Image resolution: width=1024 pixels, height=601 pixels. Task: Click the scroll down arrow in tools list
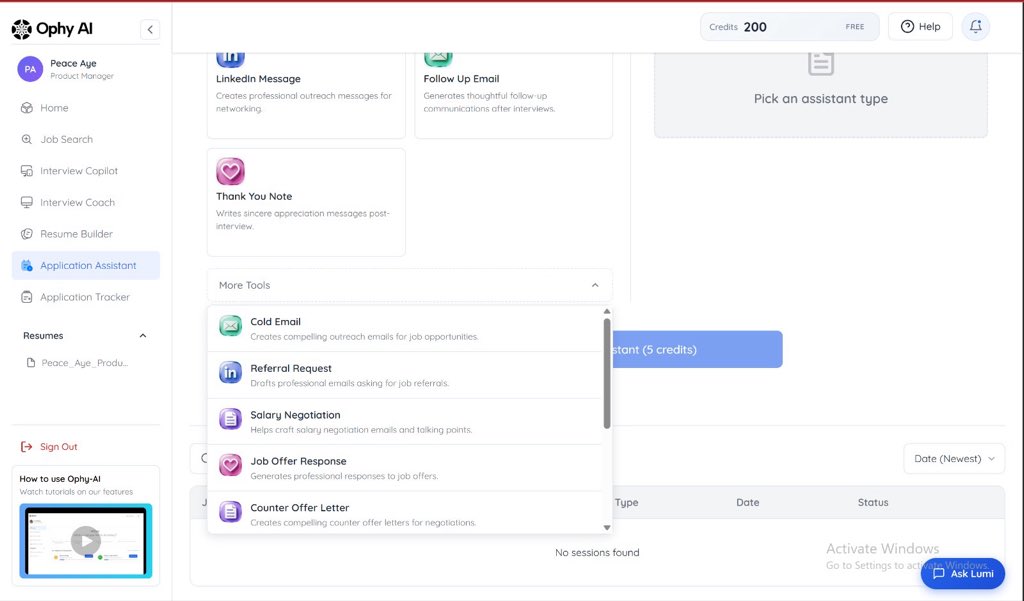click(607, 528)
